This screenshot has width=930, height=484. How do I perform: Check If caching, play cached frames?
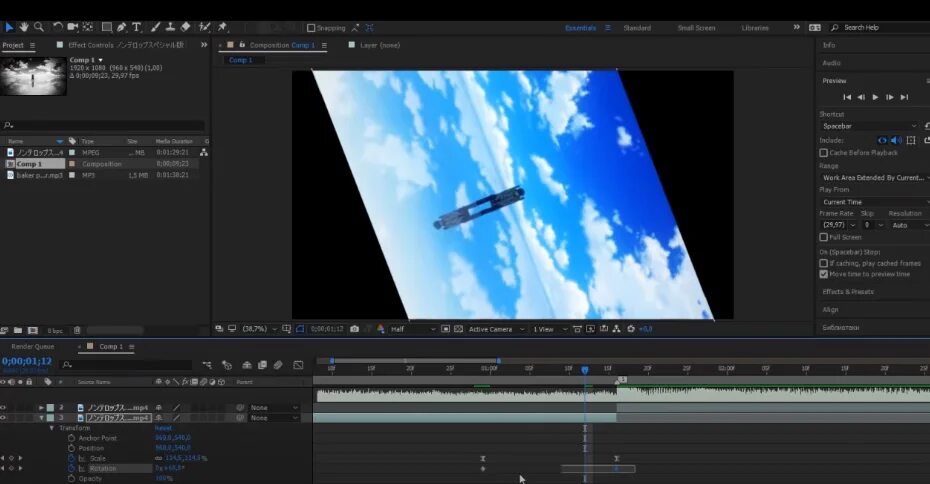click(x=823, y=263)
